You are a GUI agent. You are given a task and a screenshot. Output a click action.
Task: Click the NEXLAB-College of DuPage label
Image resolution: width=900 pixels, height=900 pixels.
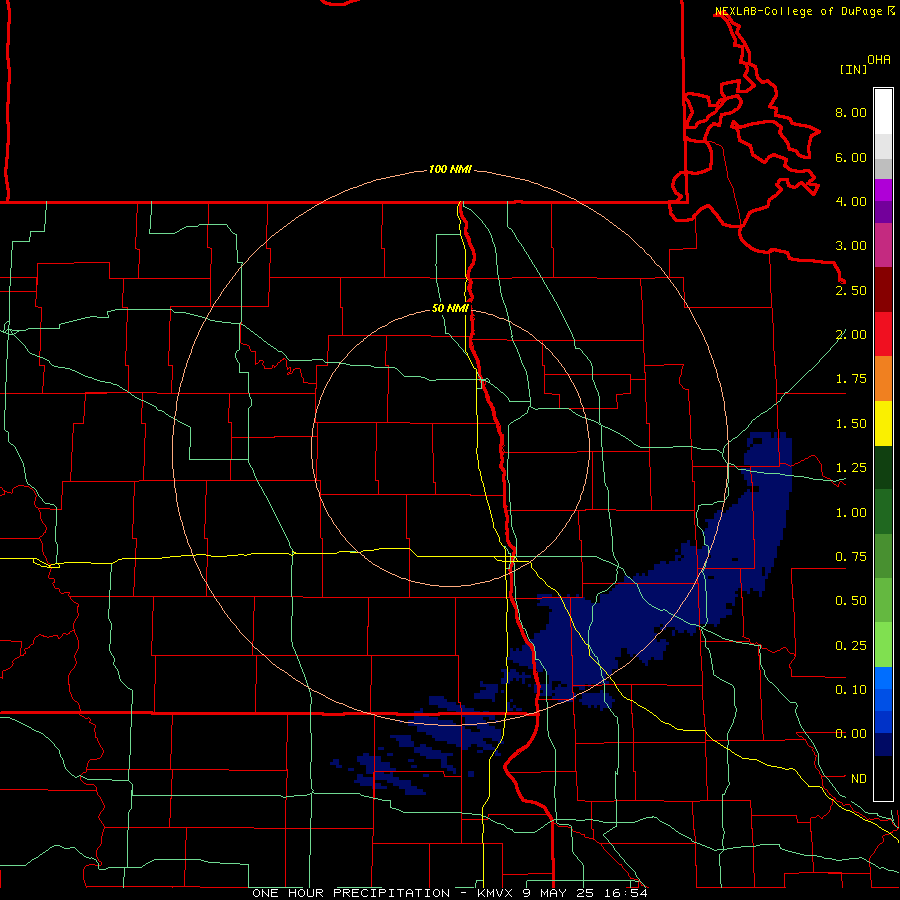799,11
